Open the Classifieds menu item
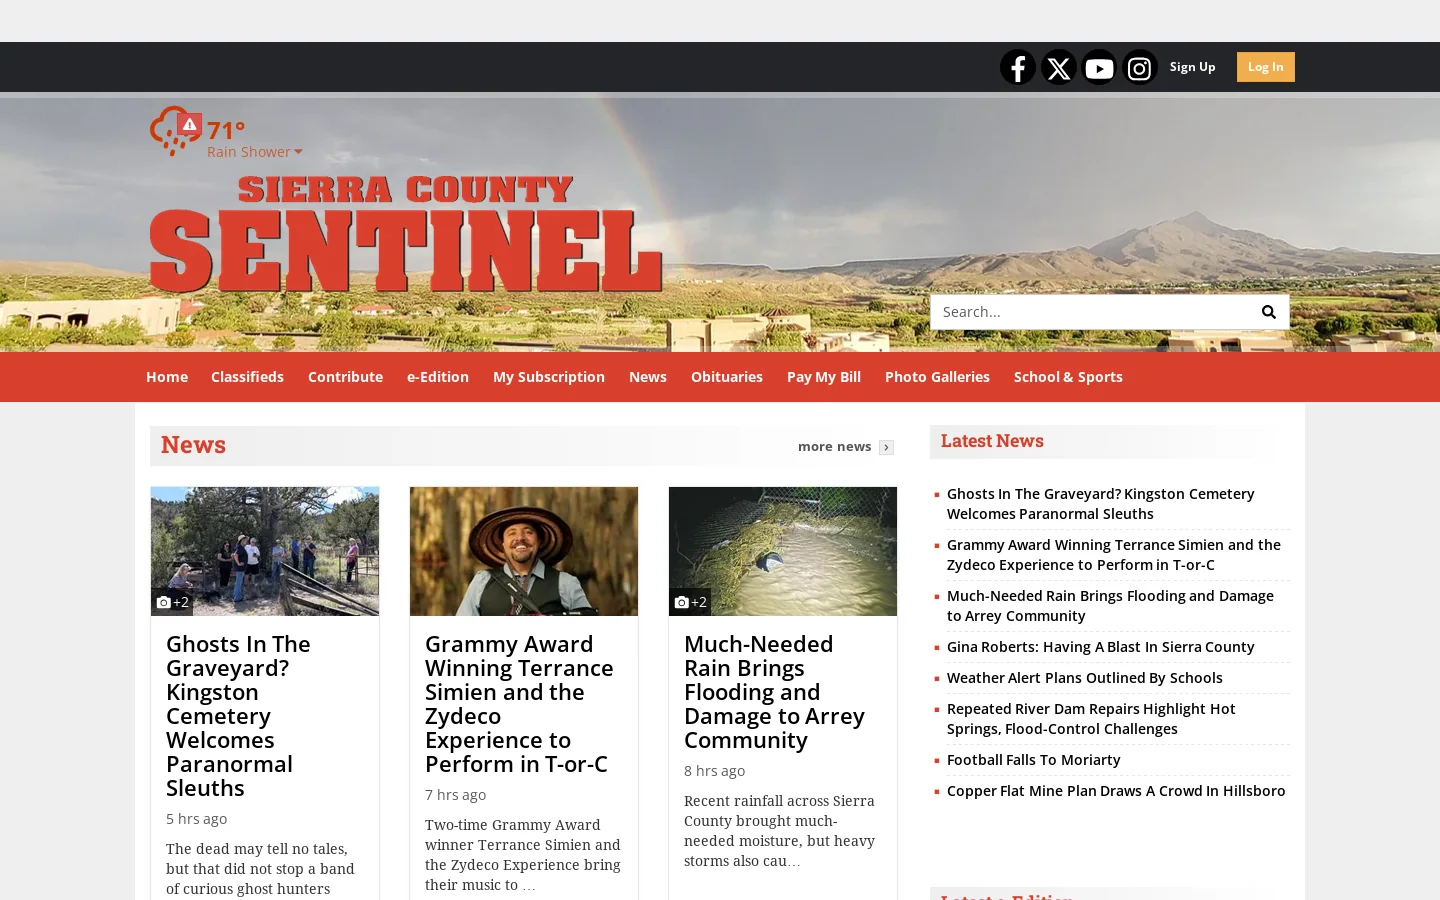Image resolution: width=1440 pixels, height=900 pixels. [247, 377]
